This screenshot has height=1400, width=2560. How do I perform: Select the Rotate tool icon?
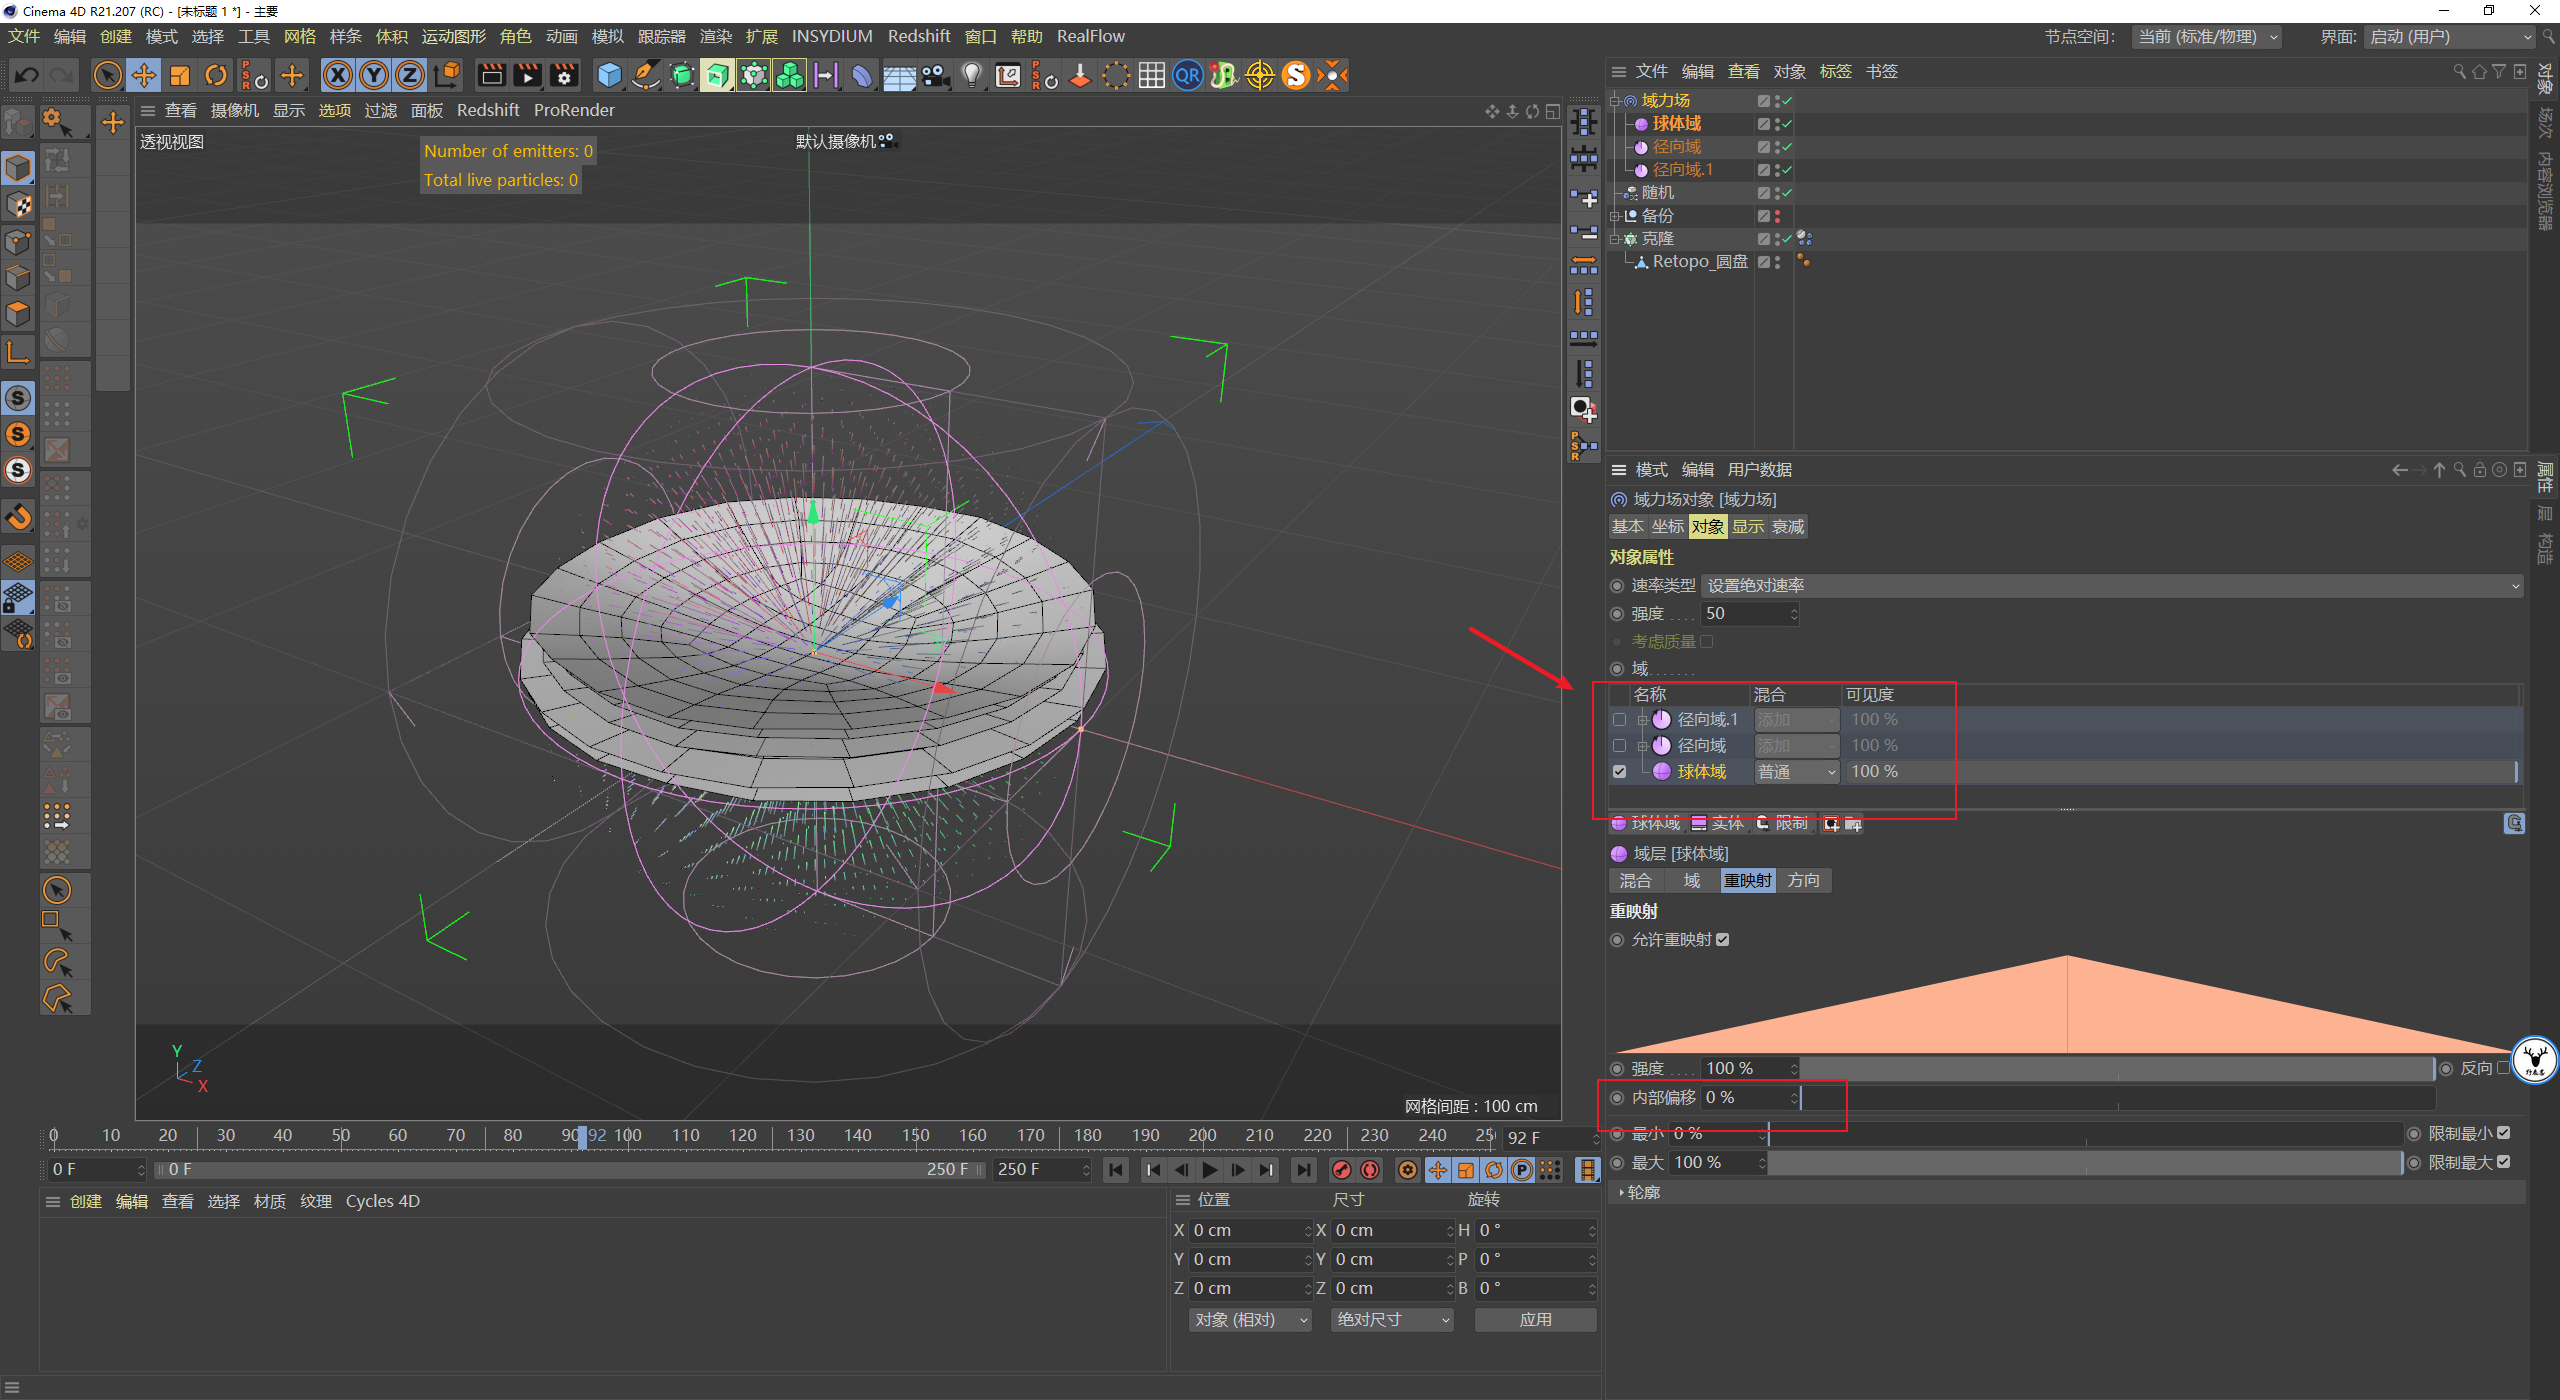(216, 75)
